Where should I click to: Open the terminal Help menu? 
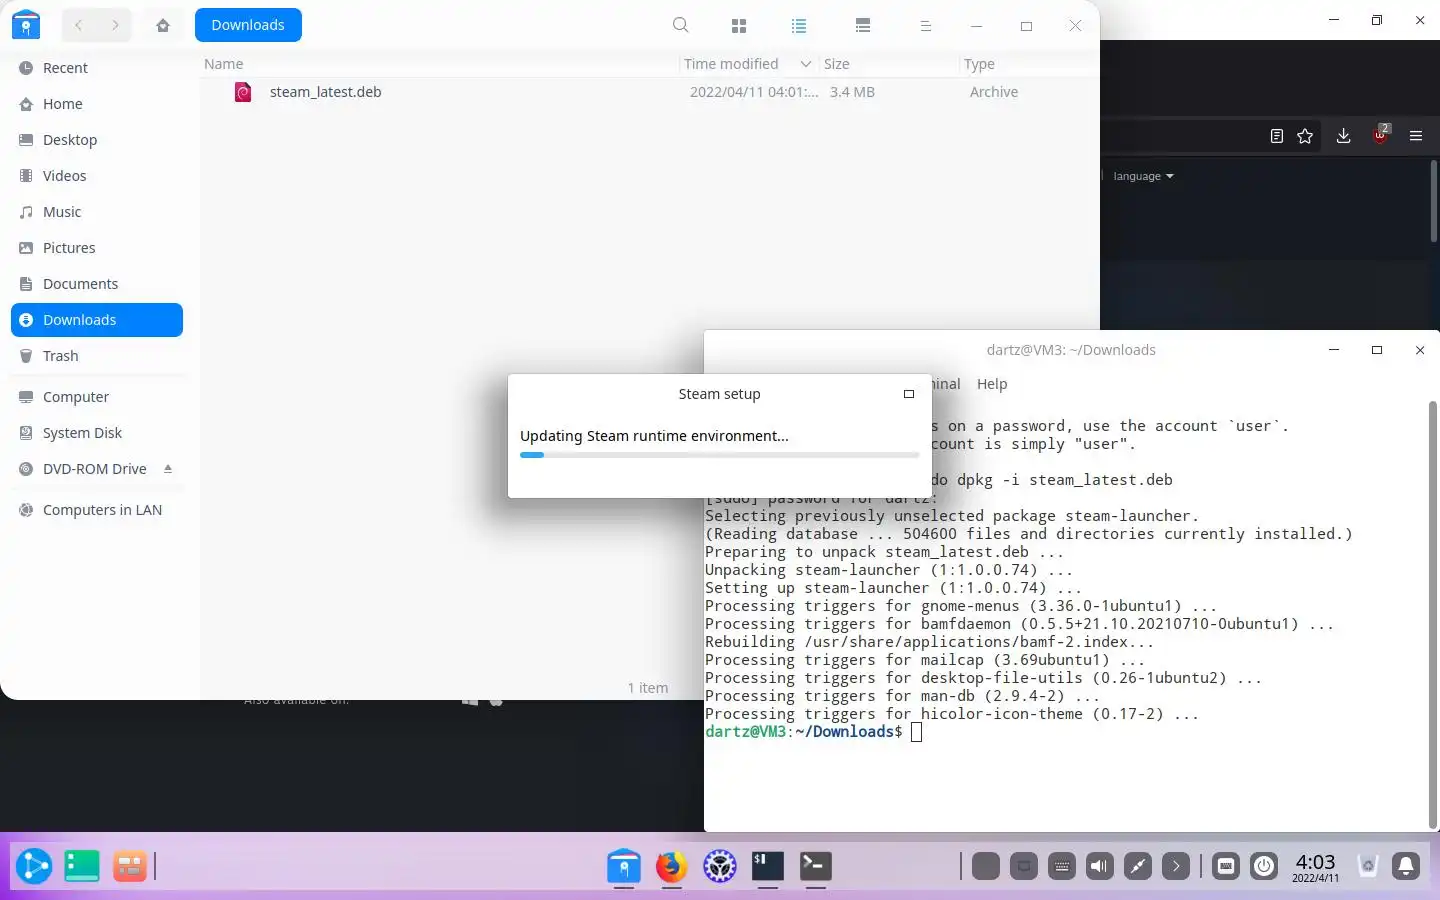coord(992,384)
